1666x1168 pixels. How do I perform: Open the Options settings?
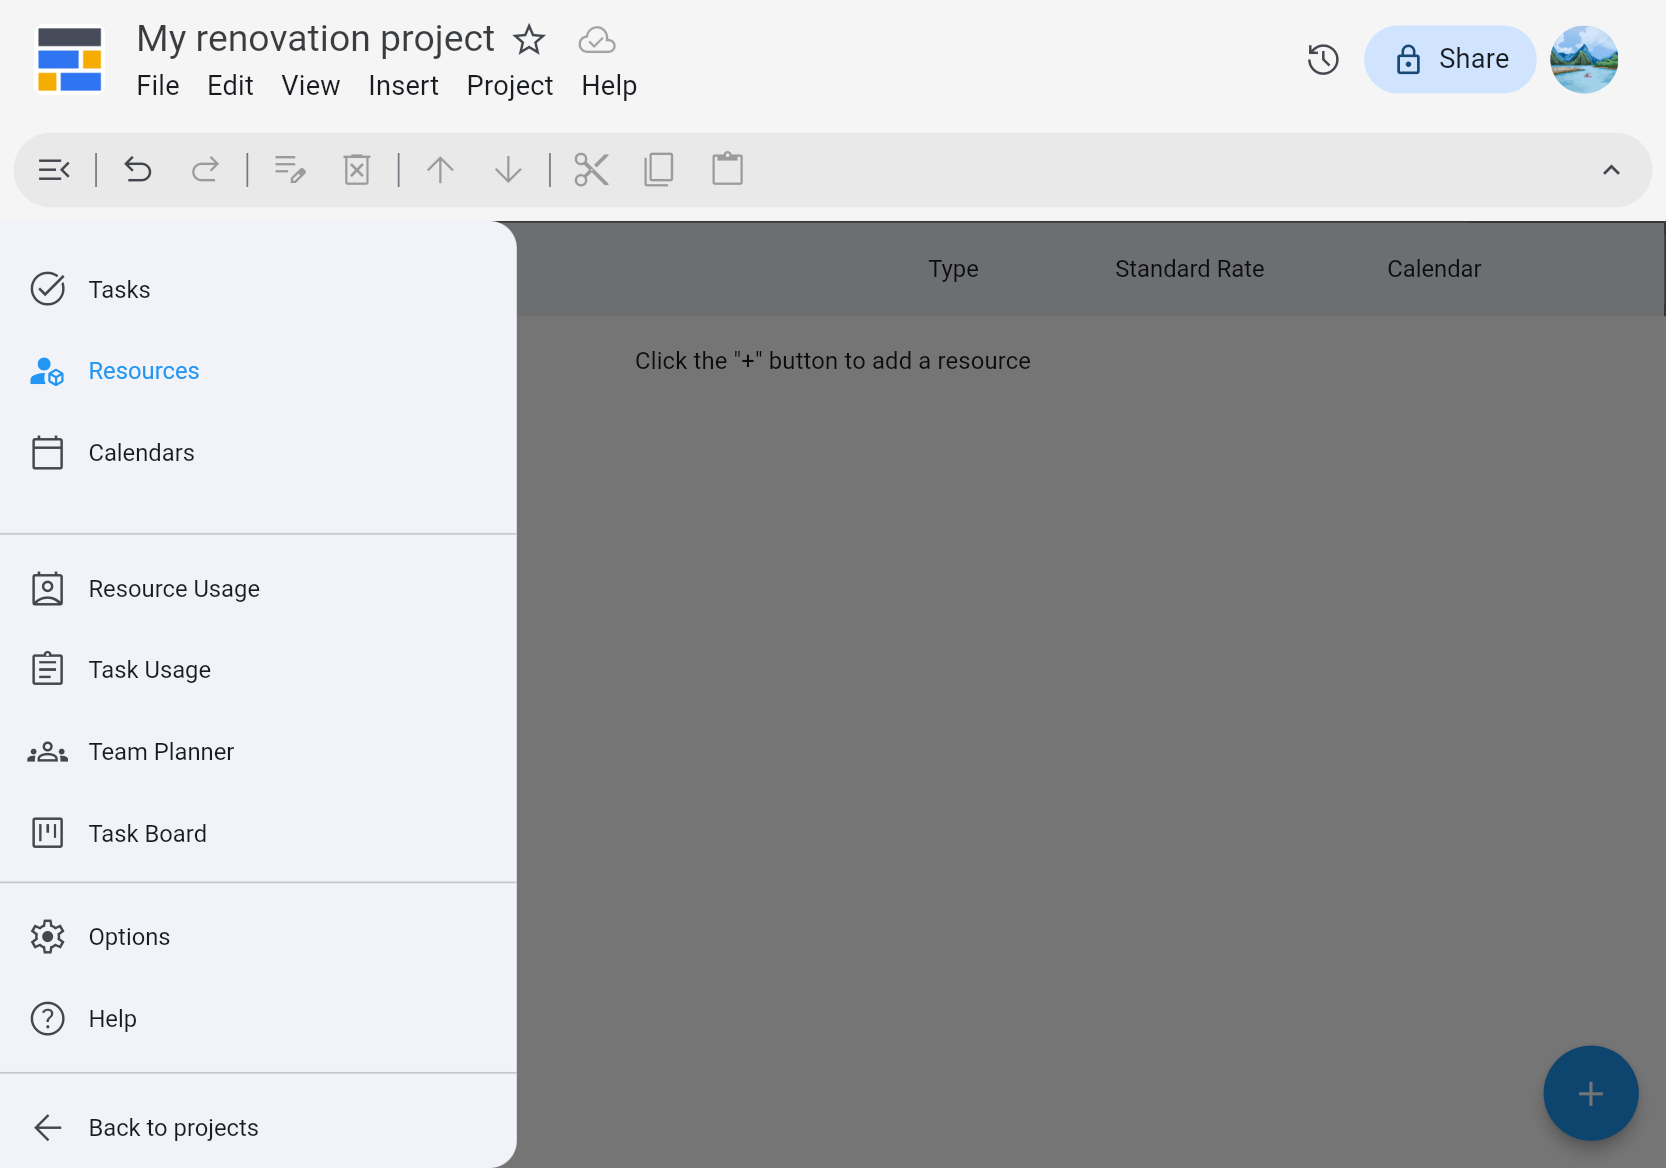[x=129, y=937]
